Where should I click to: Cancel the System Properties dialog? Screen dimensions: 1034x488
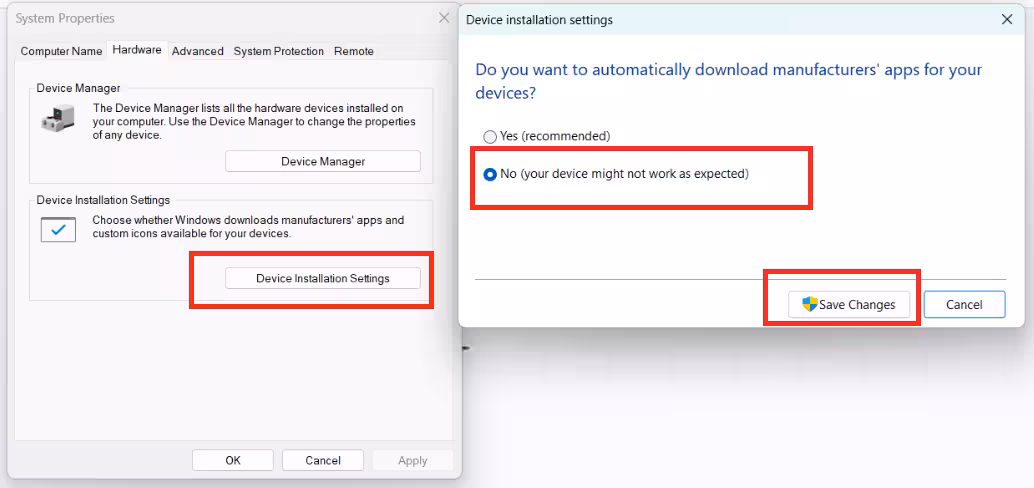click(x=323, y=460)
